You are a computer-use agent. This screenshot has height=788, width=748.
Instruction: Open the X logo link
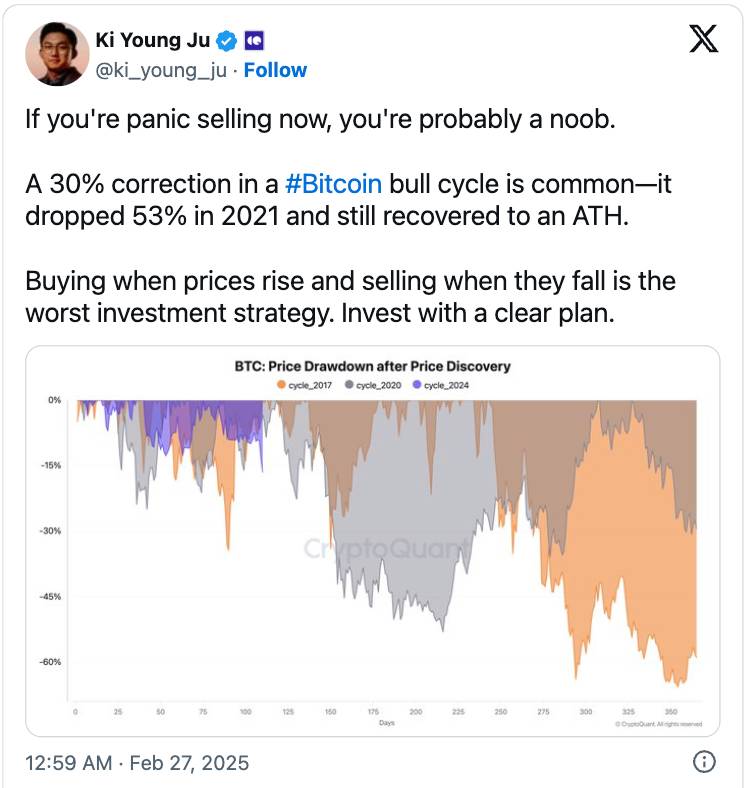[703, 39]
